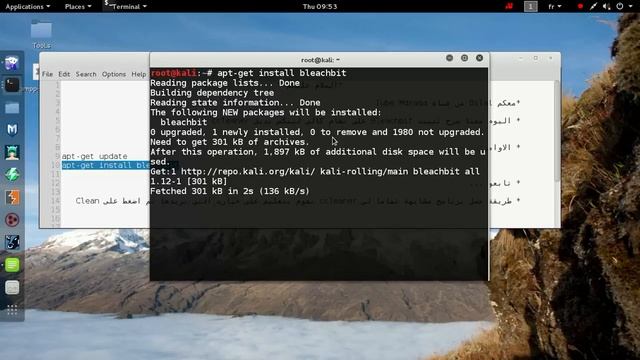Launch Burp Suite orange icon in dock
The image size is (640, 360).
click(12, 198)
